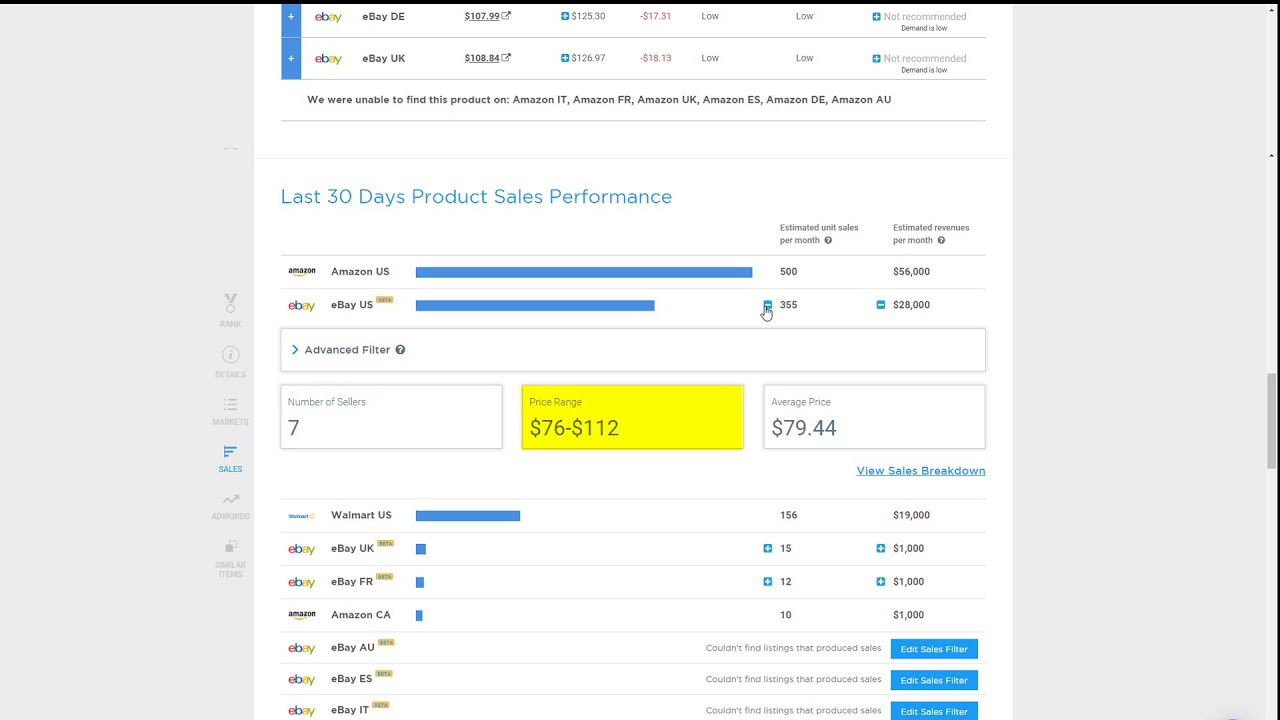Viewport: 1280px width, 720px height.
Task: Go to Markets sidebar section
Action: coord(230,410)
